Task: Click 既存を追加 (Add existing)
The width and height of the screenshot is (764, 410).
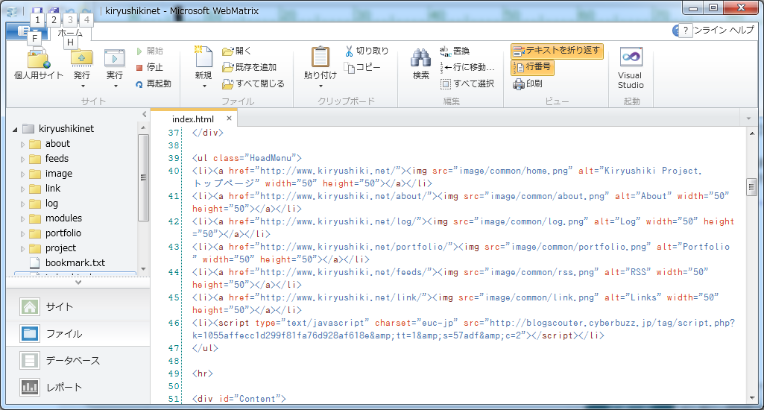Action: [x=249, y=67]
